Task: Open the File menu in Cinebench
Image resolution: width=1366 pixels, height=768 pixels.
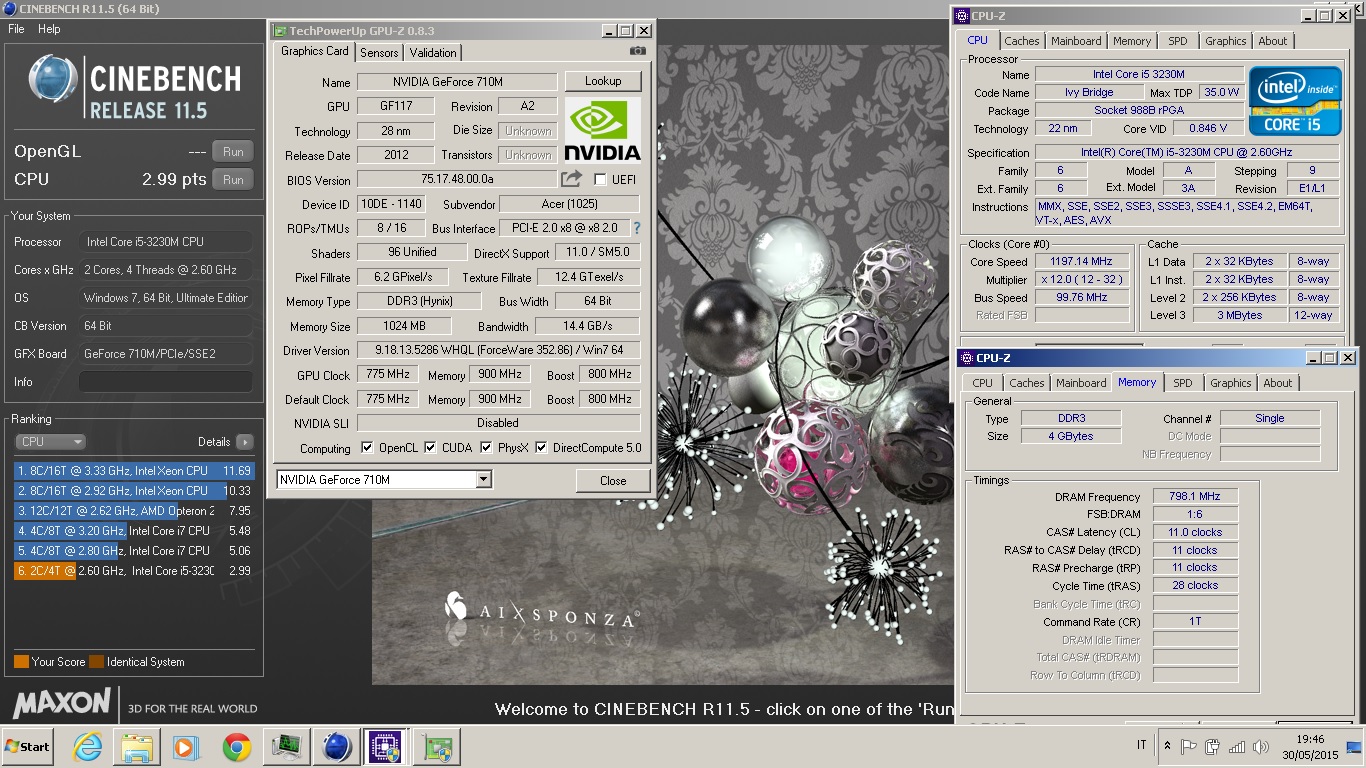Action: click(16, 29)
